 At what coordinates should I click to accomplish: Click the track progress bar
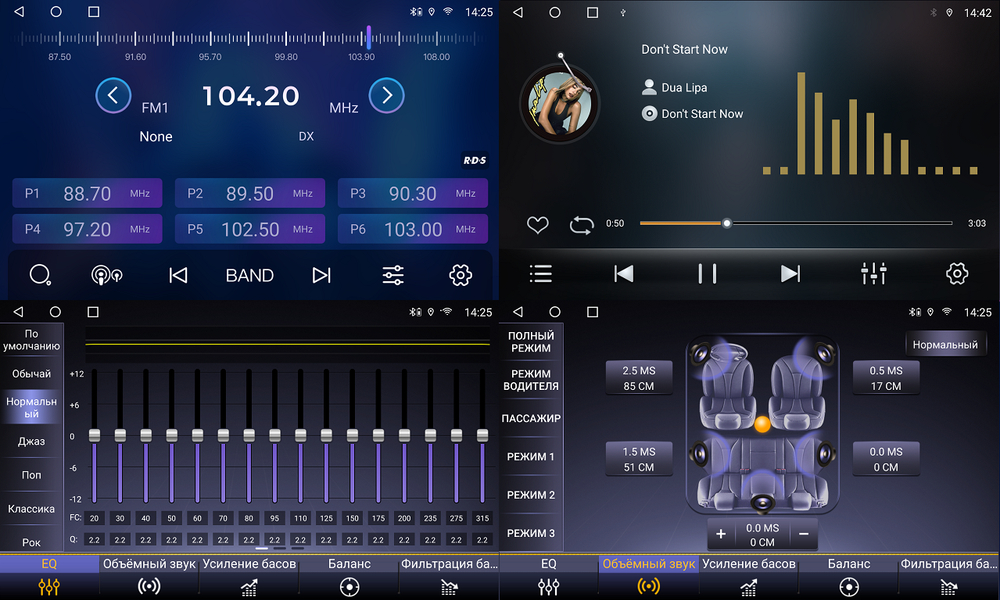(795, 223)
